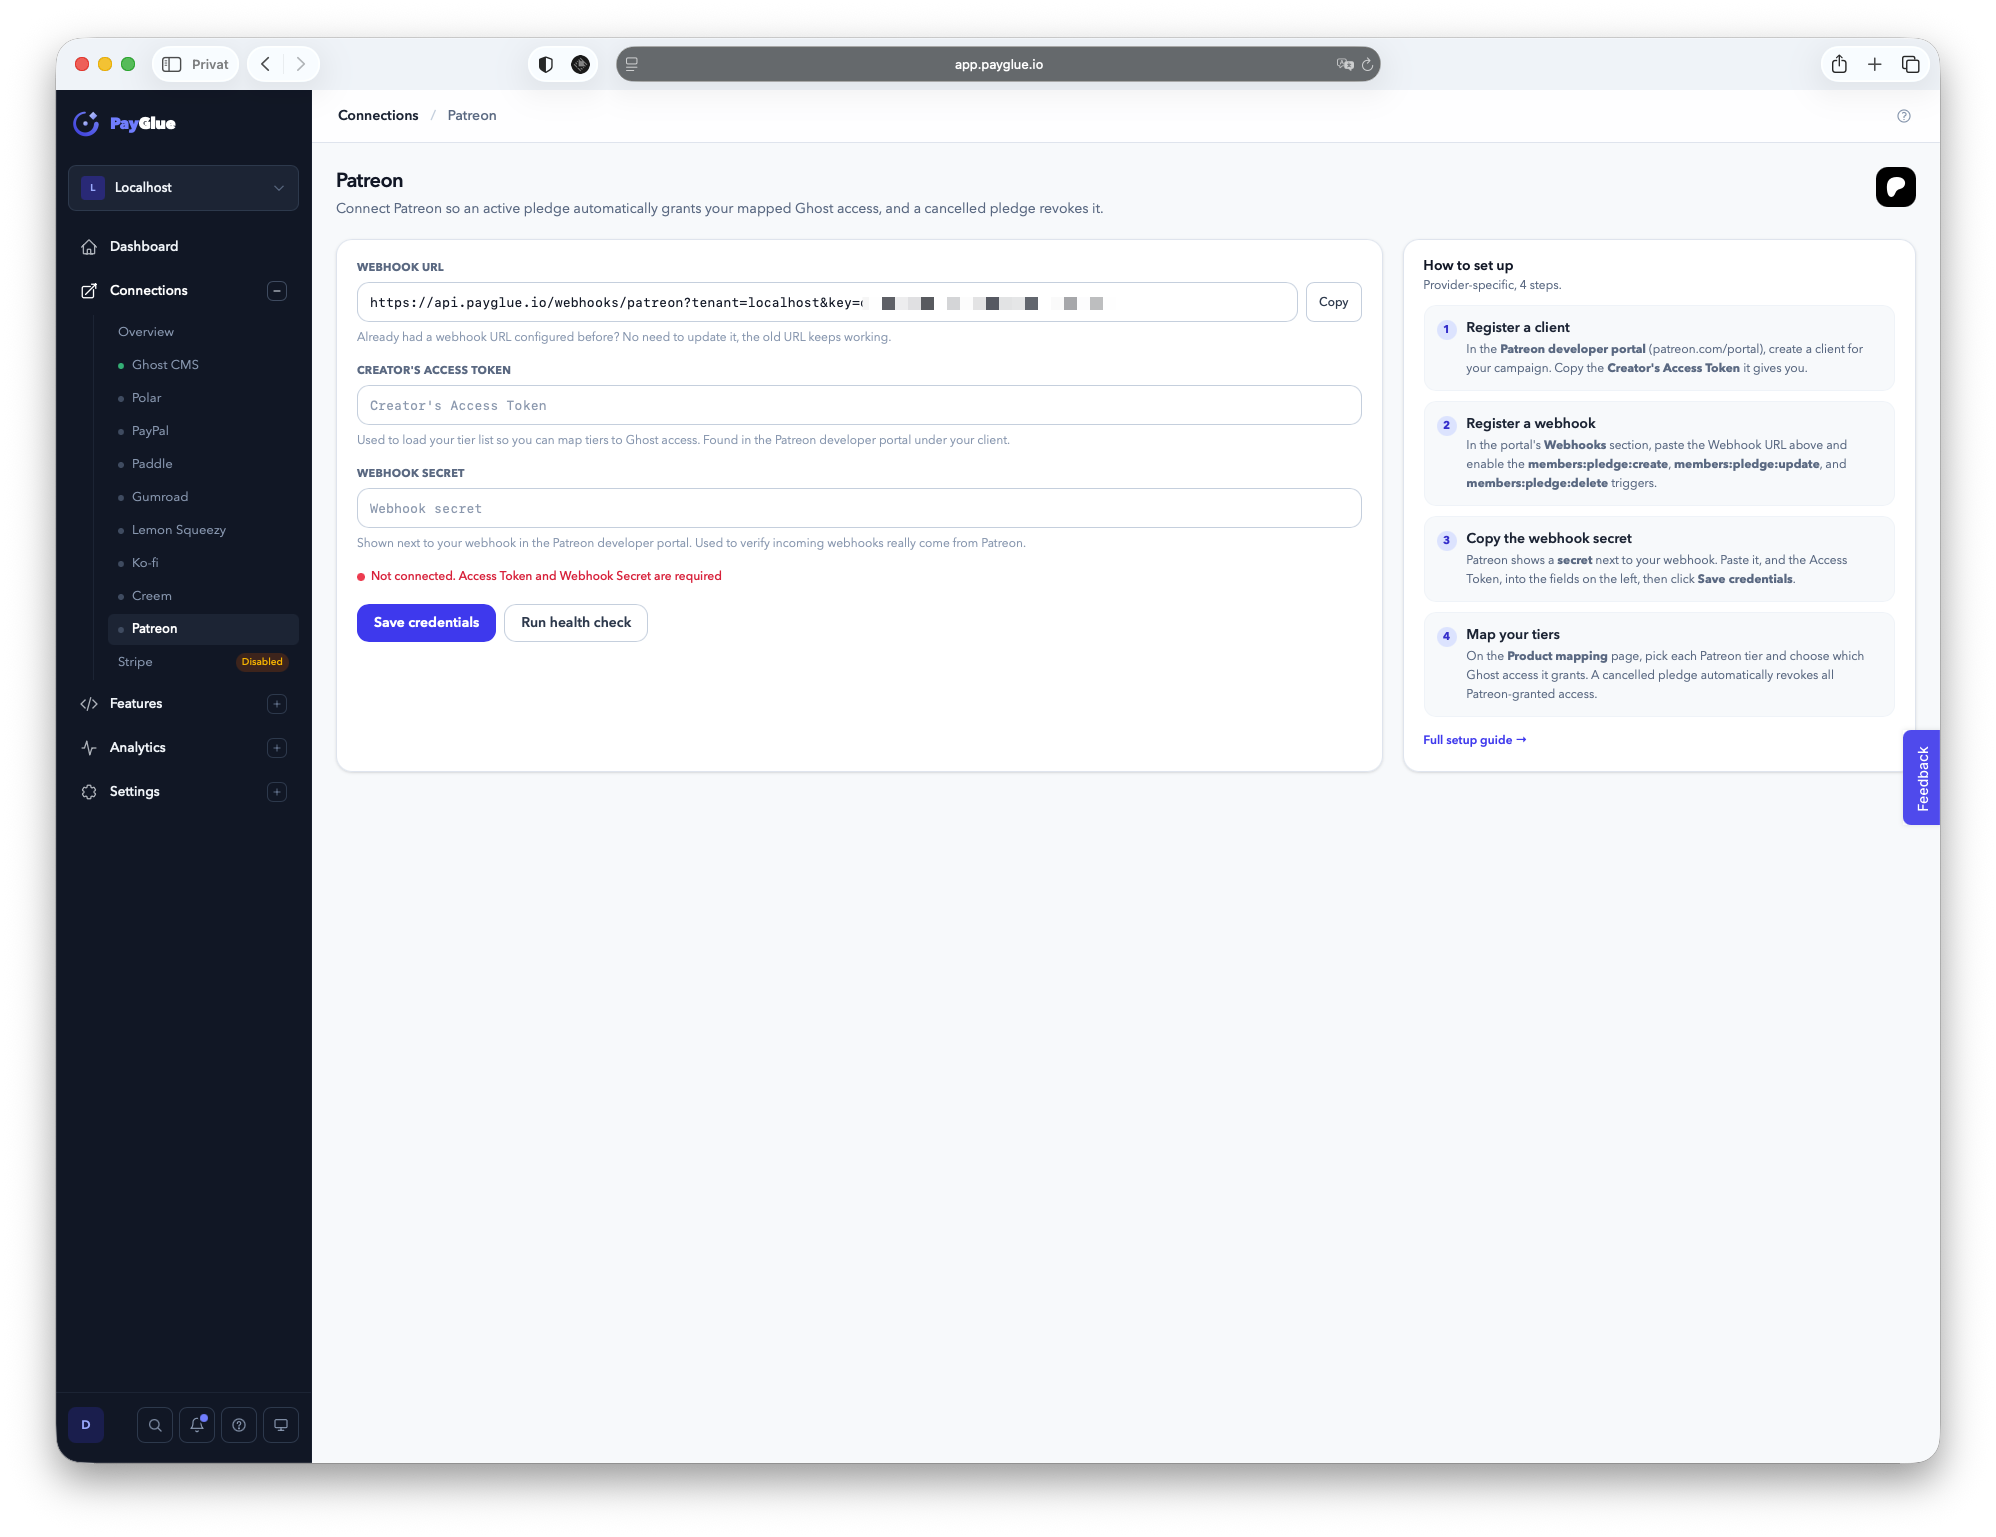Click the dark round extension icon
Screen dimensions: 1996x1537
point(580,64)
